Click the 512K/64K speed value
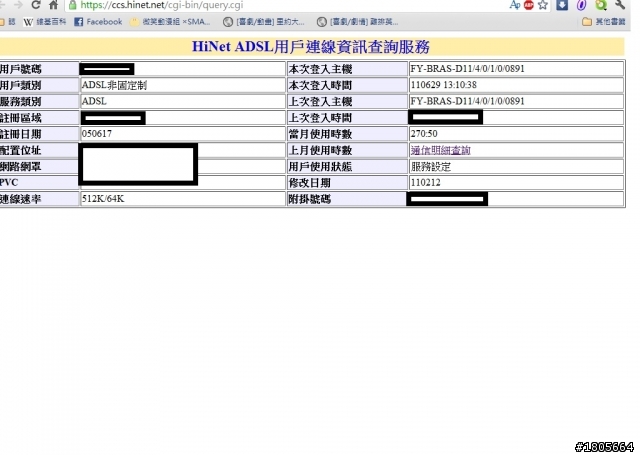This screenshot has height=455, width=640. pyautogui.click(x=103, y=199)
